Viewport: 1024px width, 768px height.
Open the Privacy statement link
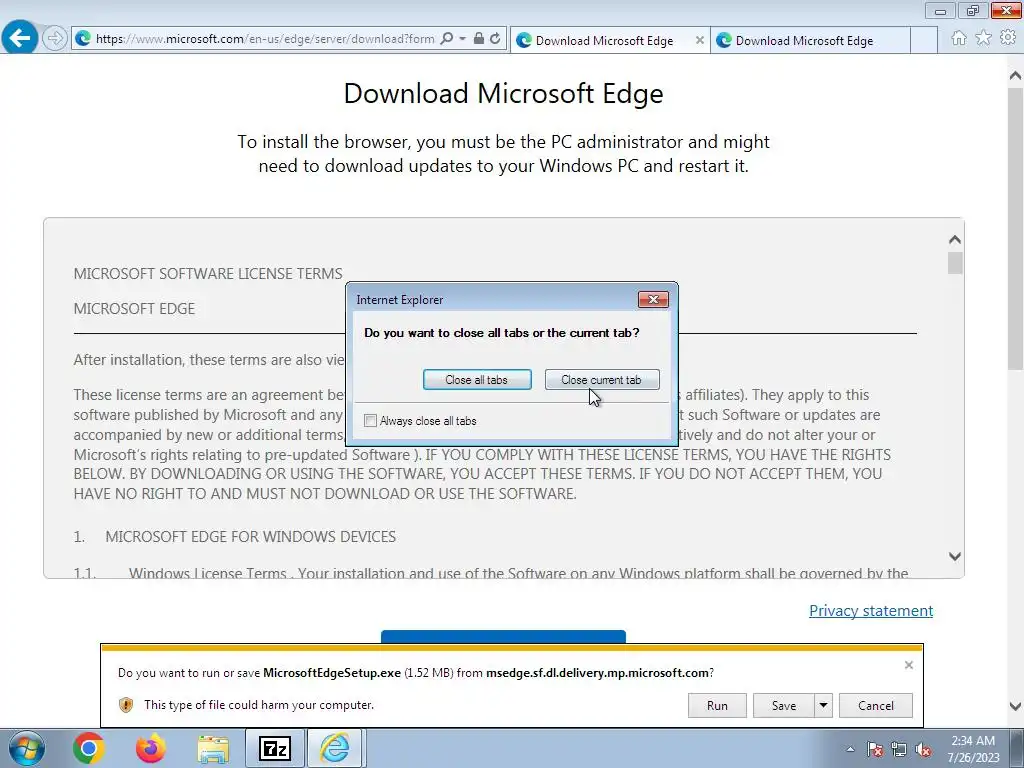(871, 611)
